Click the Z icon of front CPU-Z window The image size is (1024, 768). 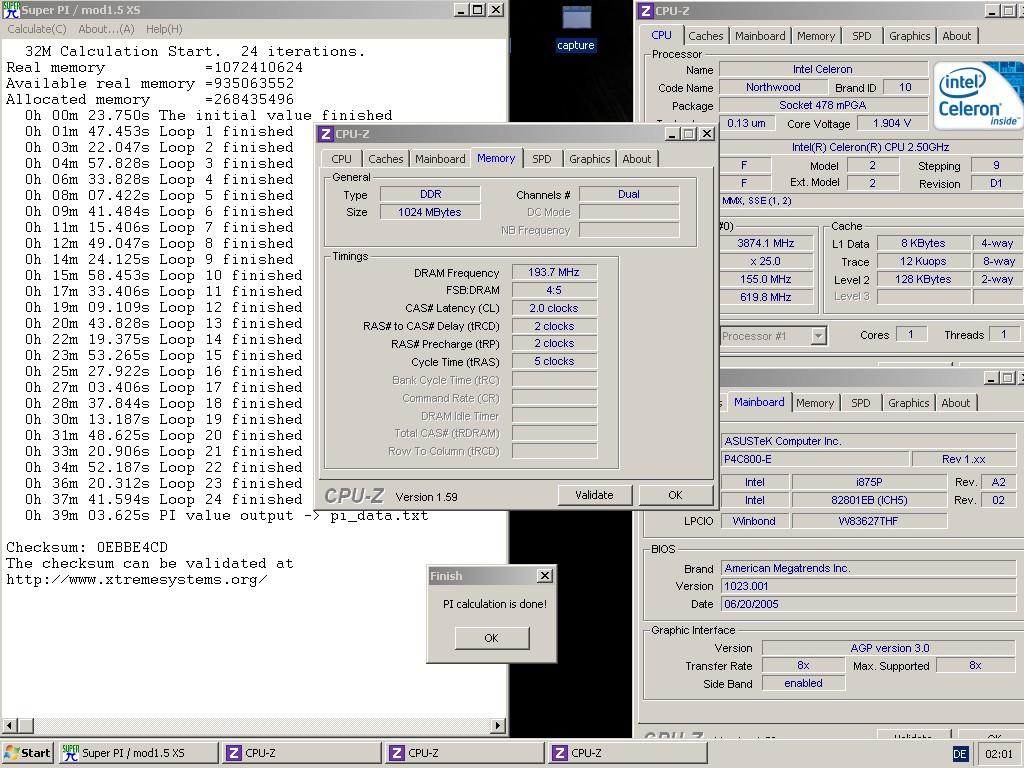point(326,134)
